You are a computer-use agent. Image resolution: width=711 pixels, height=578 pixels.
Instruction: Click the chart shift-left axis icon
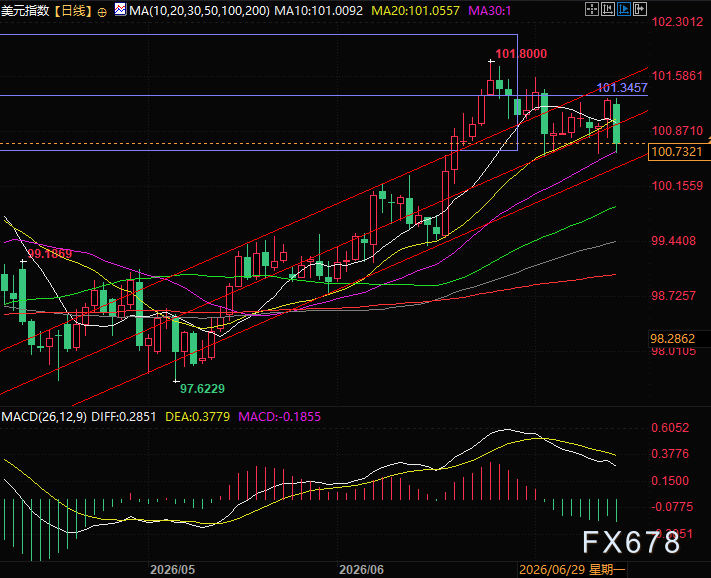pos(608,9)
